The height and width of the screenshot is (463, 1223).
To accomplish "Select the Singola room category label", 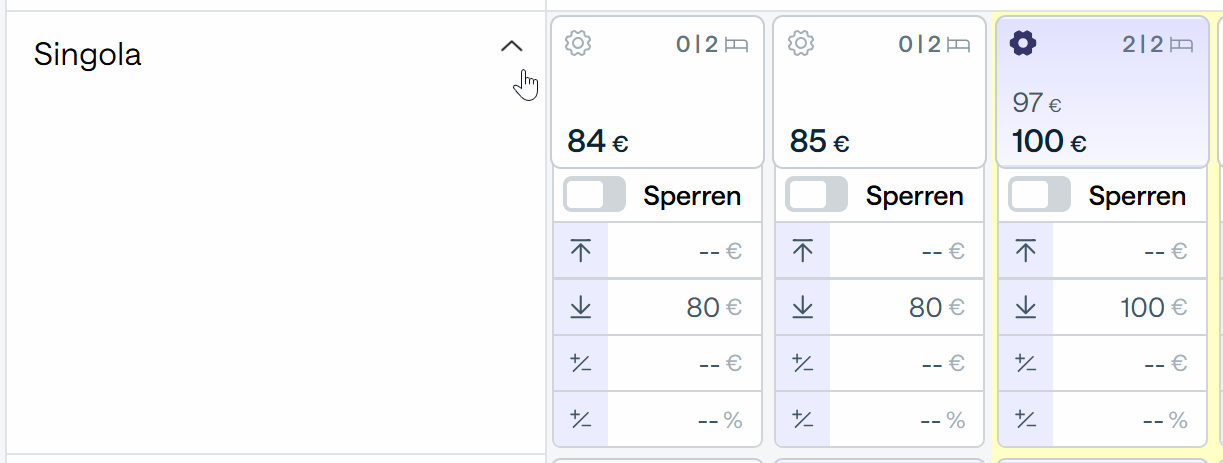I will click(88, 55).
